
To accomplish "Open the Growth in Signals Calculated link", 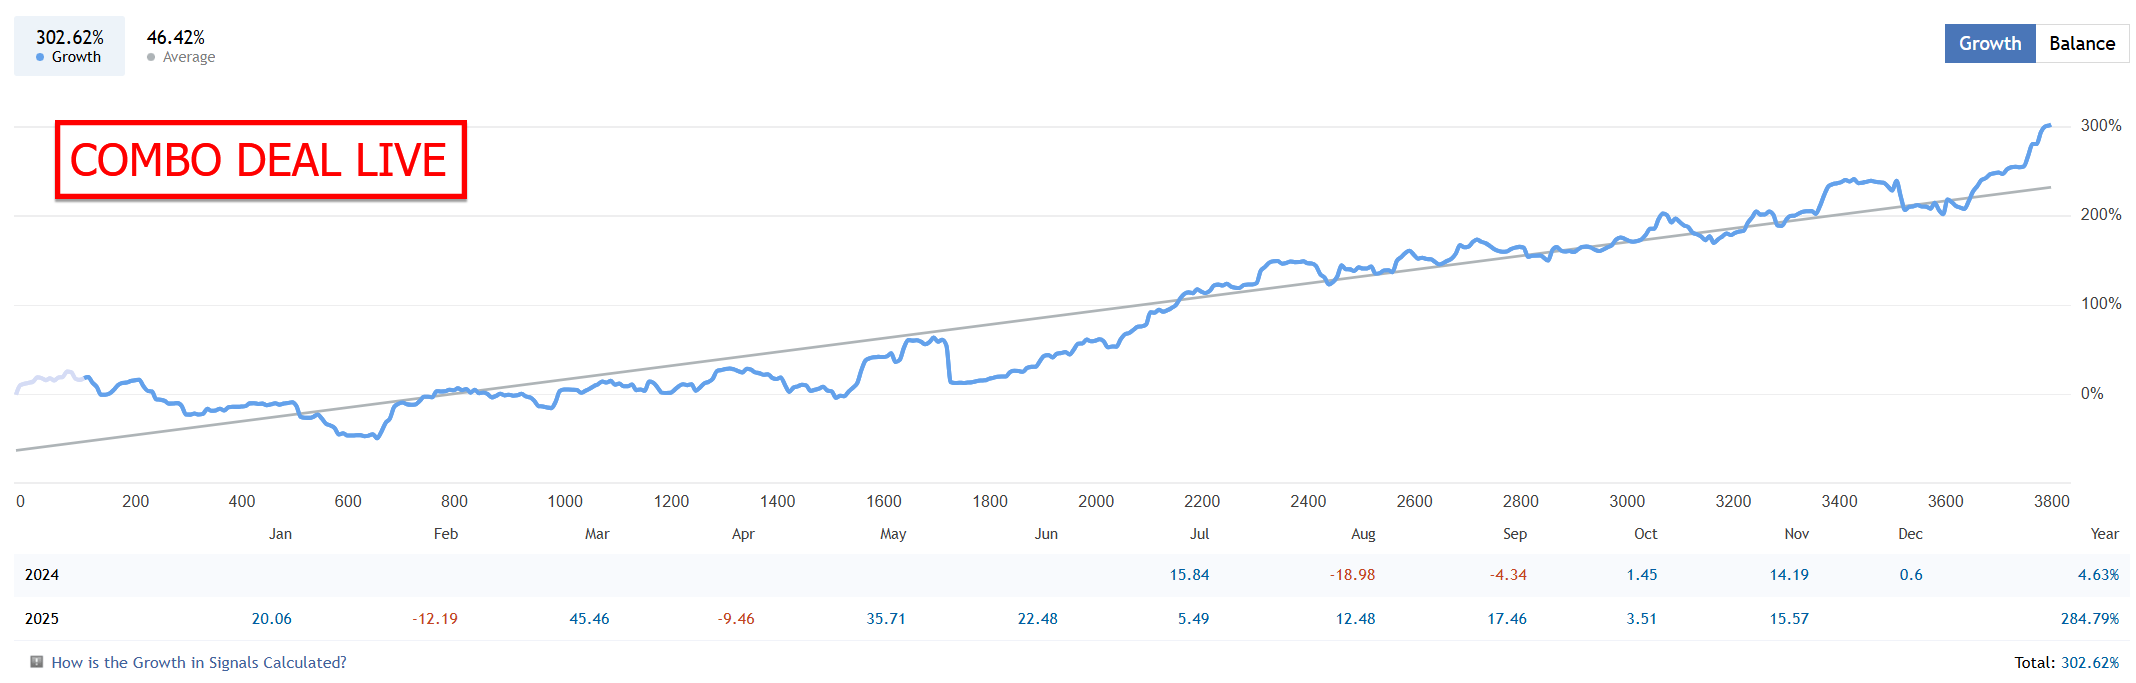I will (x=199, y=662).
